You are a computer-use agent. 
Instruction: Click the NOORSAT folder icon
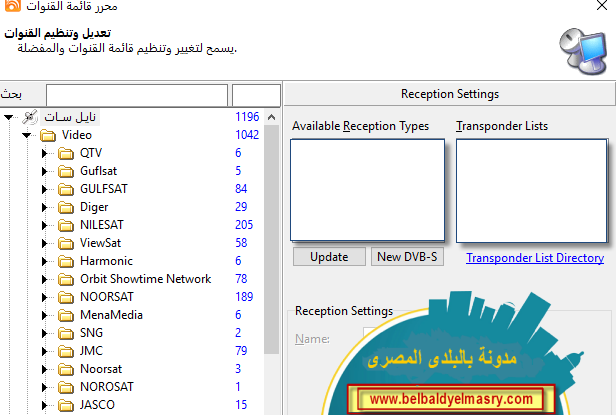tap(66, 297)
